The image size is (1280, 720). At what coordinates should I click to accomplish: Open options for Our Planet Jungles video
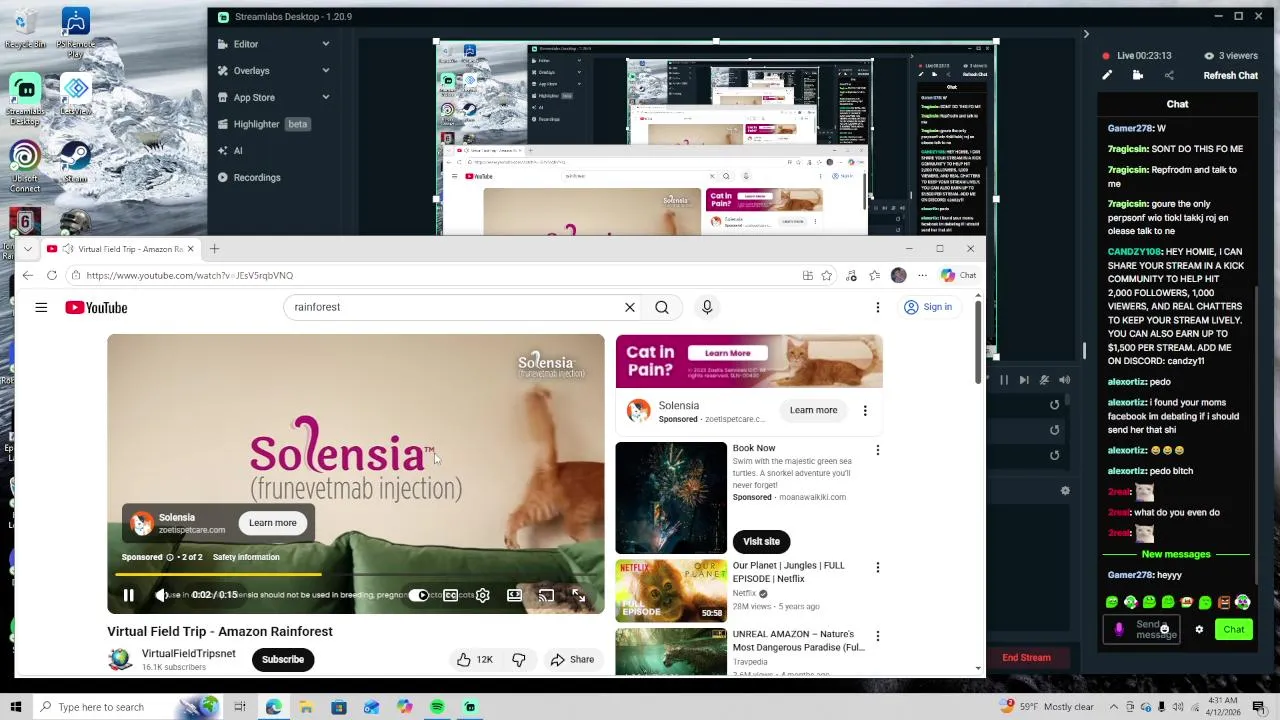click(x=878, y=567)
